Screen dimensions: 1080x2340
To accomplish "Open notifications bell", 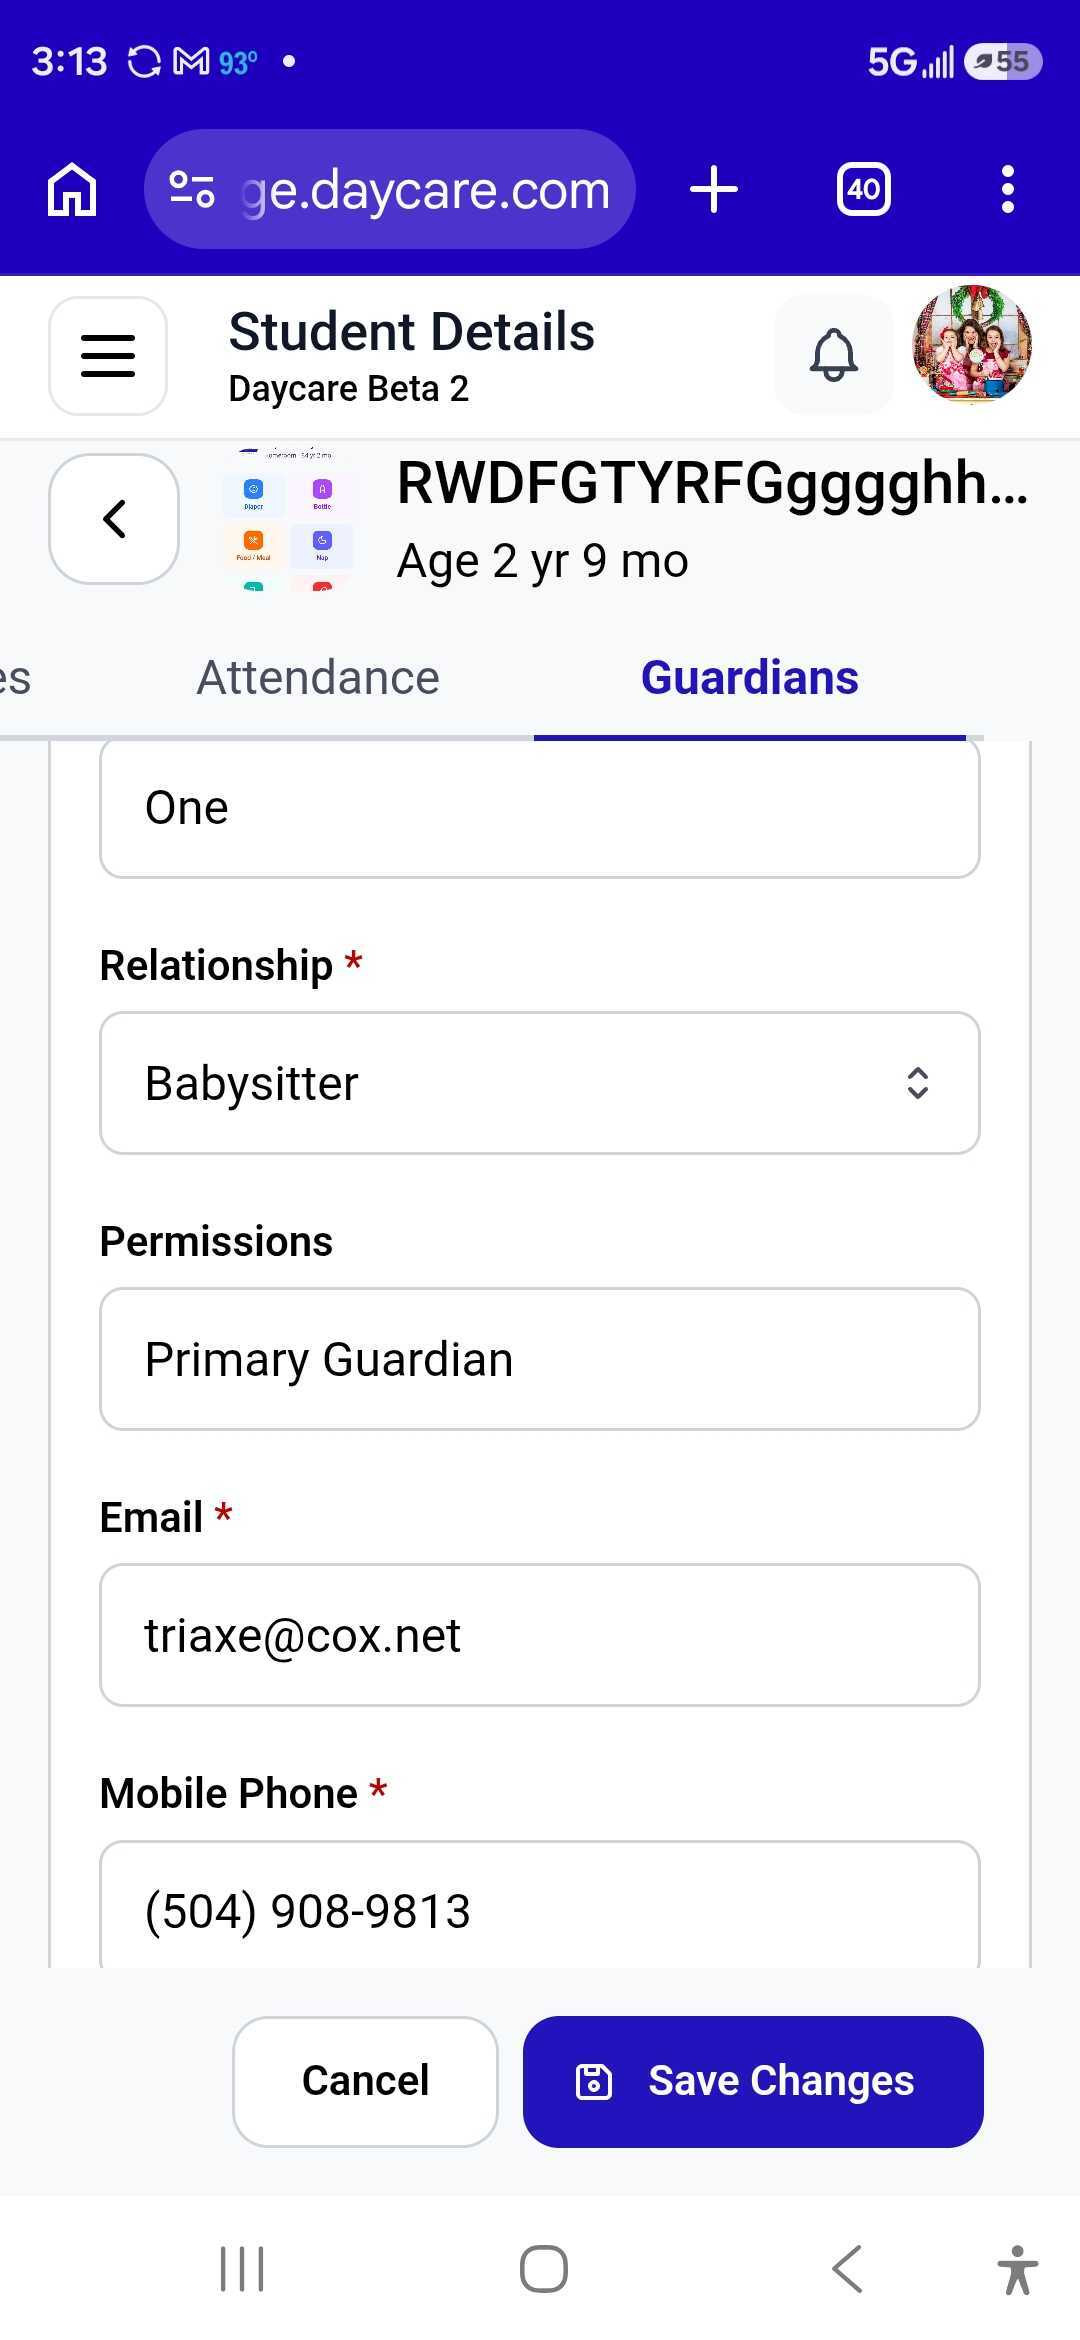I will [833, 355].
